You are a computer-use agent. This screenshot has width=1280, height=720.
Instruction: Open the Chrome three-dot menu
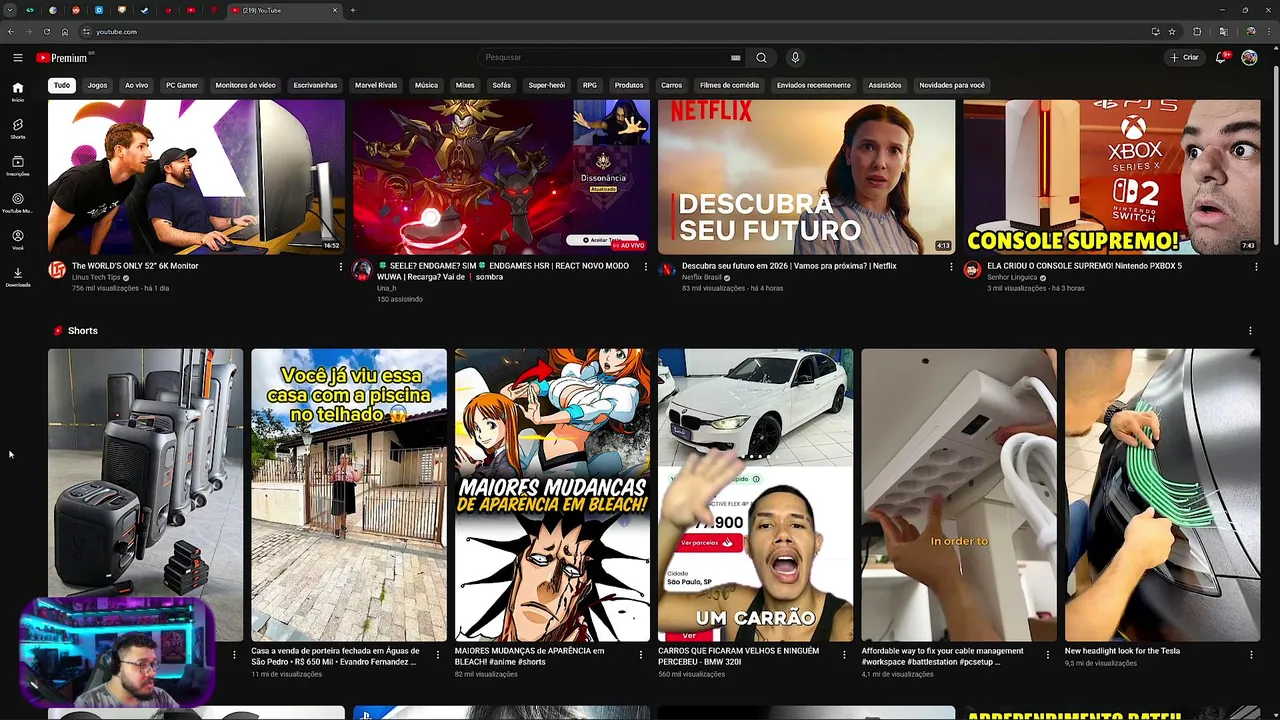[1269, 32]
